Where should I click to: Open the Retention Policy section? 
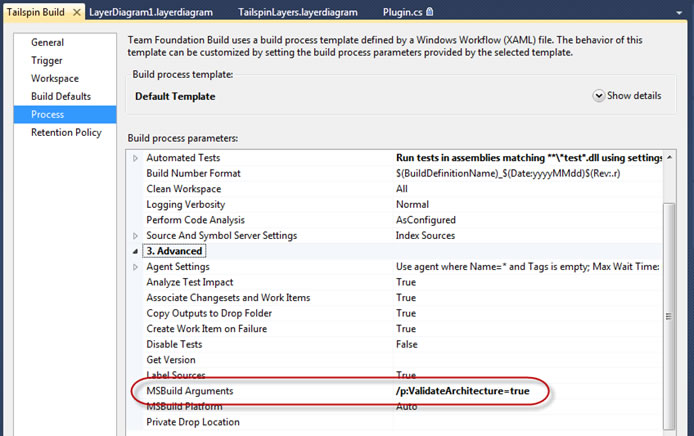click(65, 132)
